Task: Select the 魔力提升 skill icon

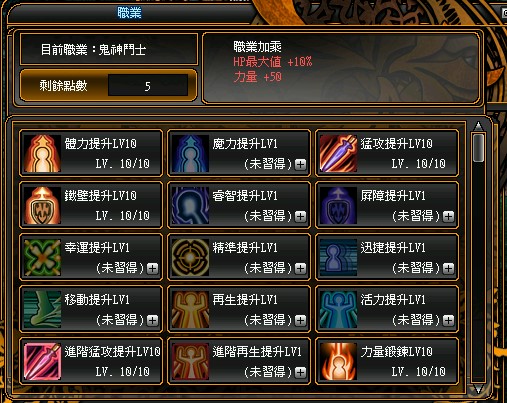Action: pyautogui.click(x=190, y=153)
